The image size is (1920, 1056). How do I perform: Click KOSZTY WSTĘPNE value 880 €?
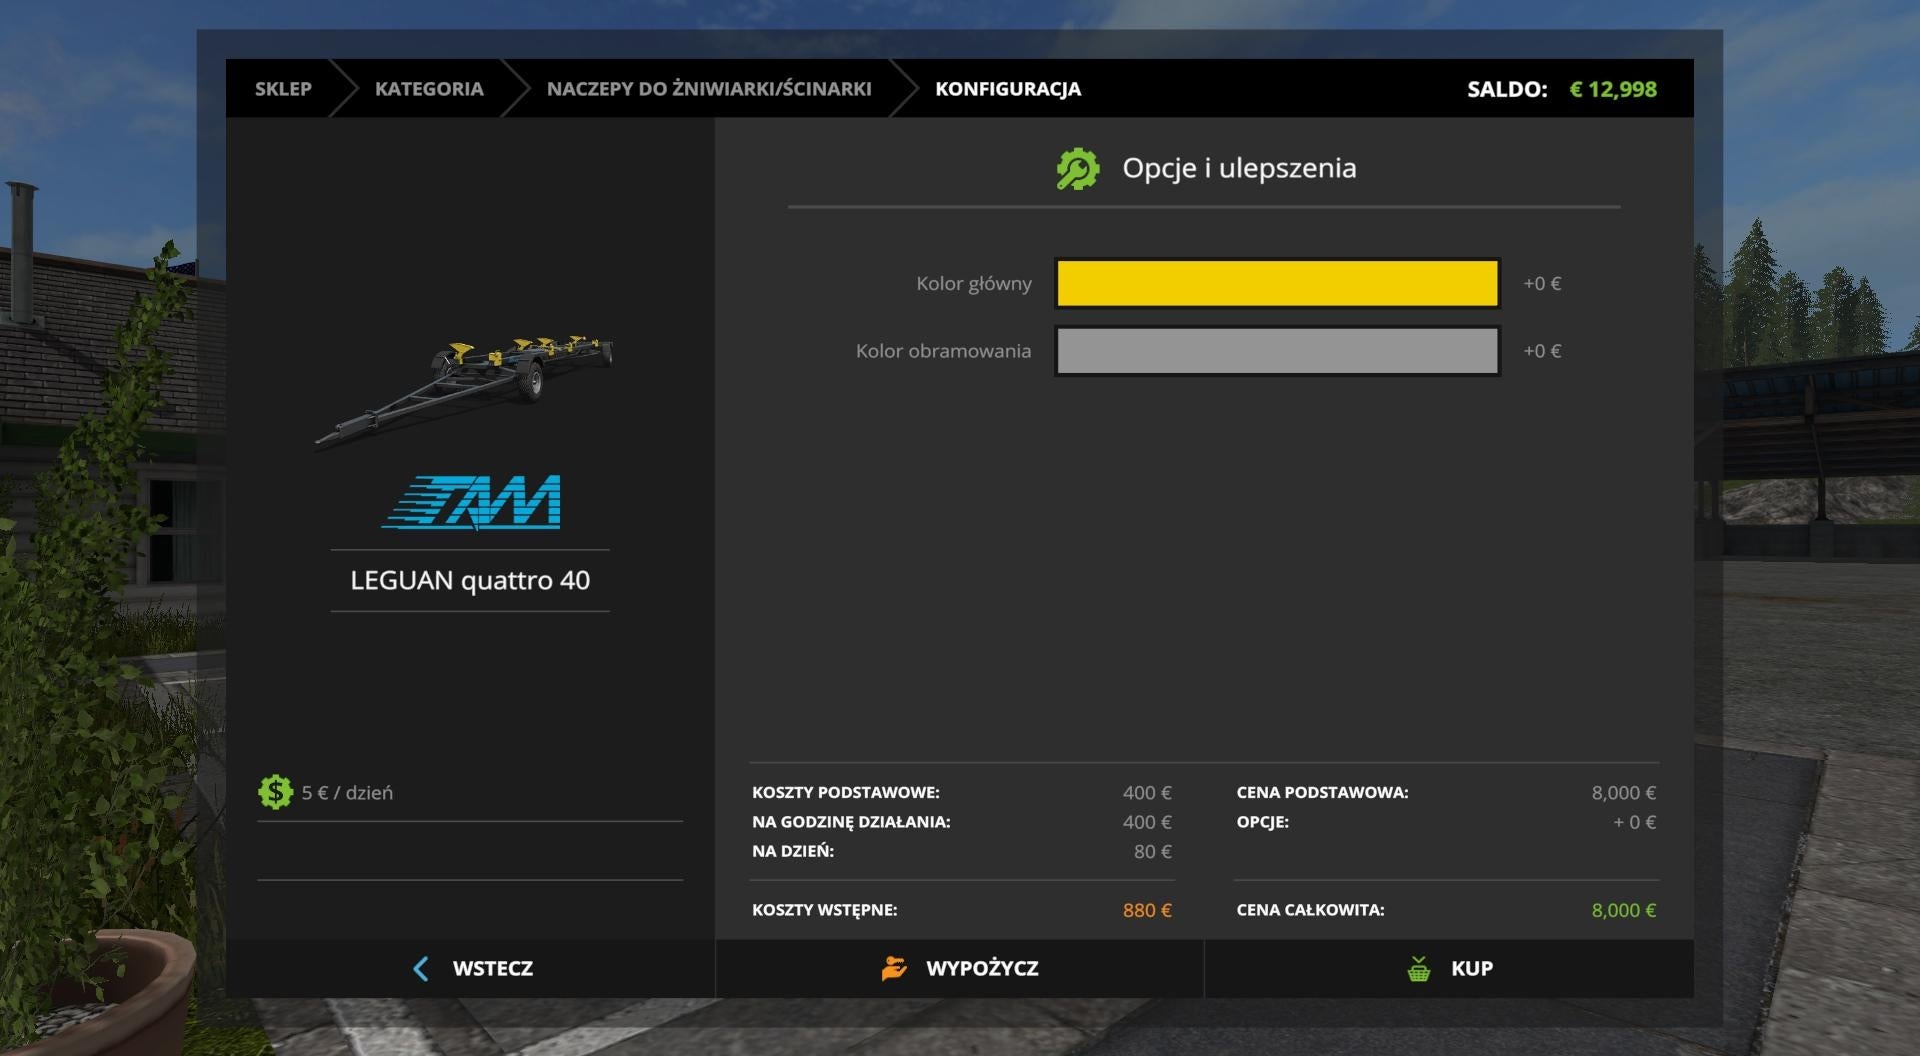point(1147,910)
